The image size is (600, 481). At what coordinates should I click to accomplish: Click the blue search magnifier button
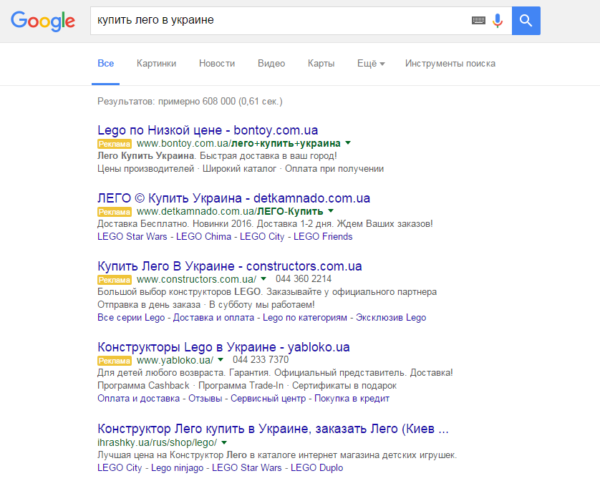coord(526,21)
